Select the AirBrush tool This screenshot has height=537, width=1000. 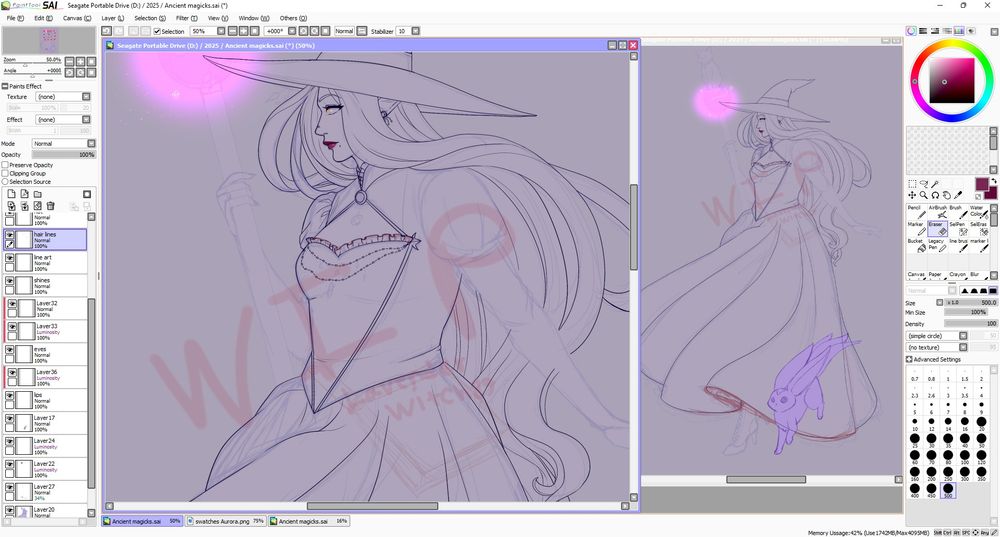tap(938, 212)
